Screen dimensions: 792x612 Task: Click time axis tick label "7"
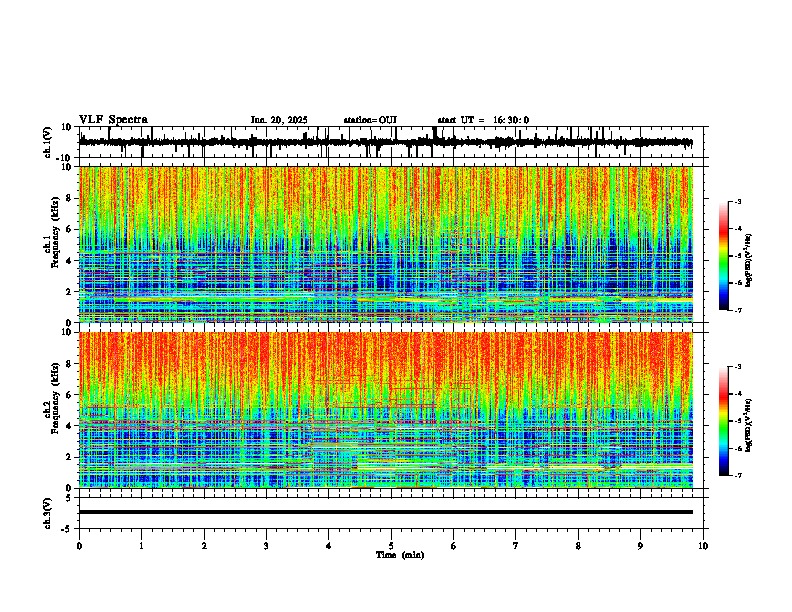point(516,546)
